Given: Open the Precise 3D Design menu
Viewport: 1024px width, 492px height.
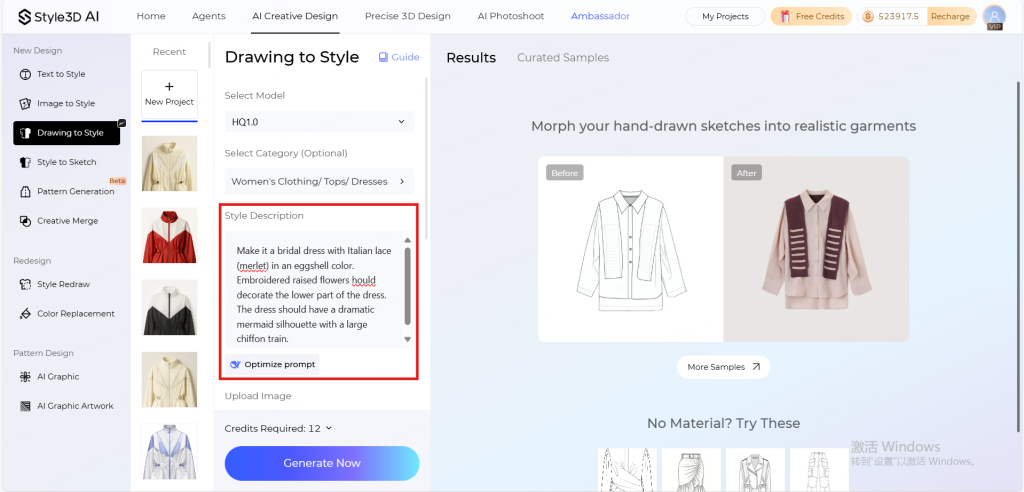Looking at the screenshot, I should pos(408,16).
